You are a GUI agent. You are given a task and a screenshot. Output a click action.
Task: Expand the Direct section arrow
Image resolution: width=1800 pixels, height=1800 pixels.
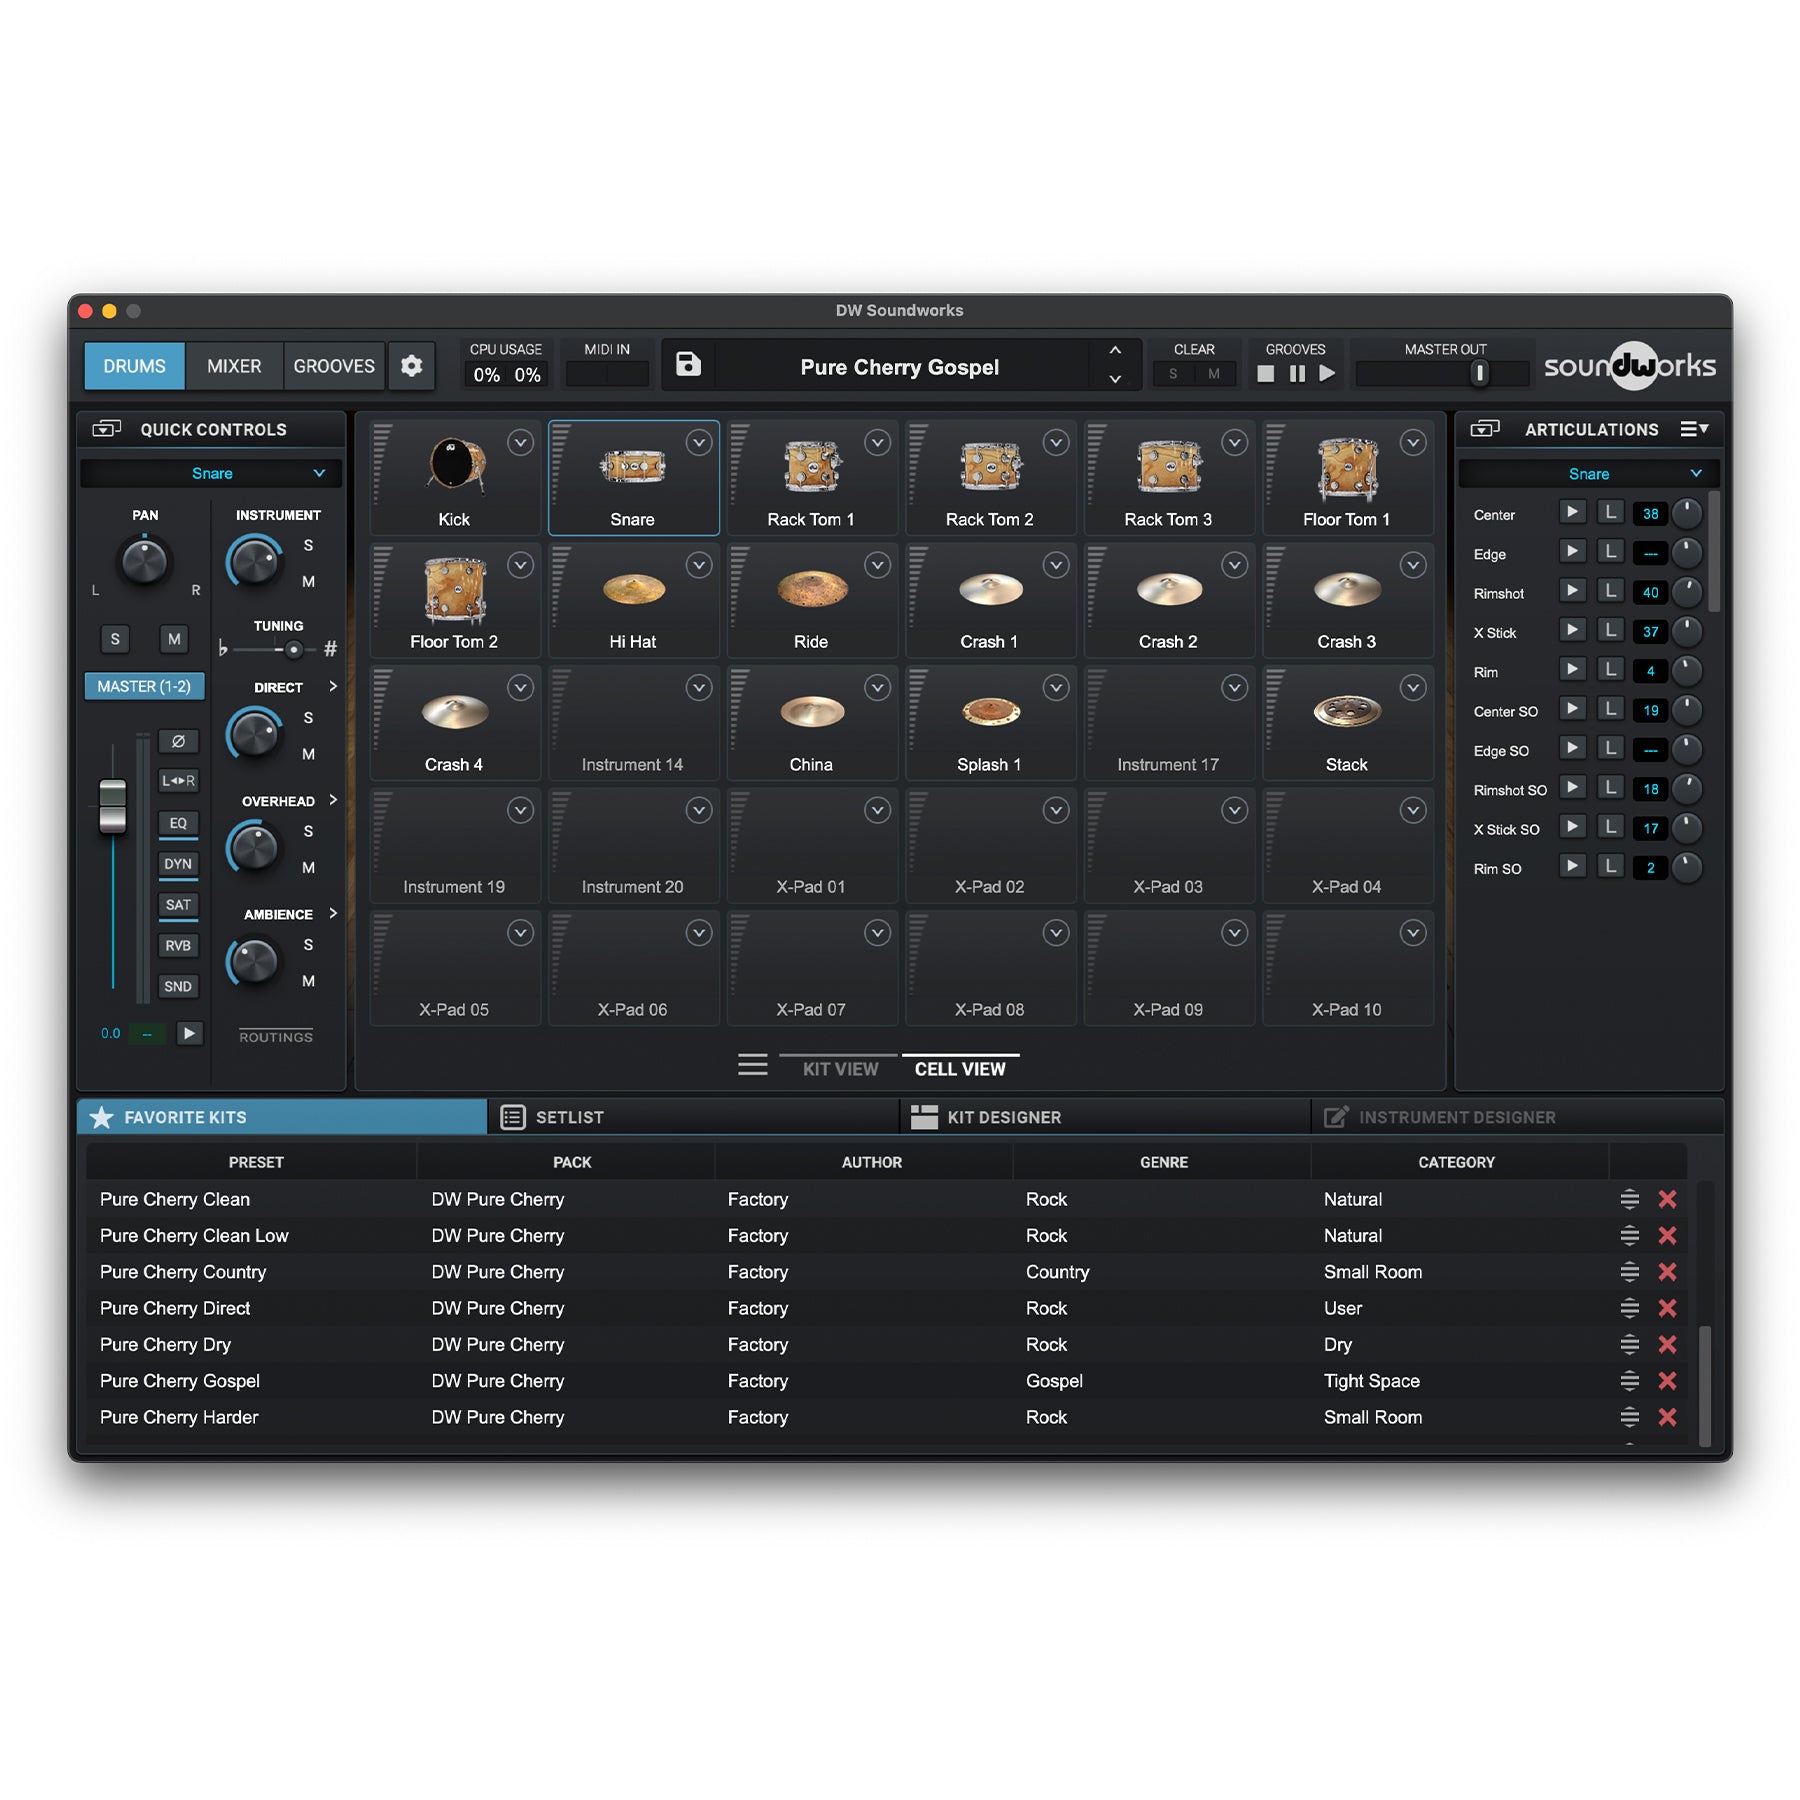(333, 686)
